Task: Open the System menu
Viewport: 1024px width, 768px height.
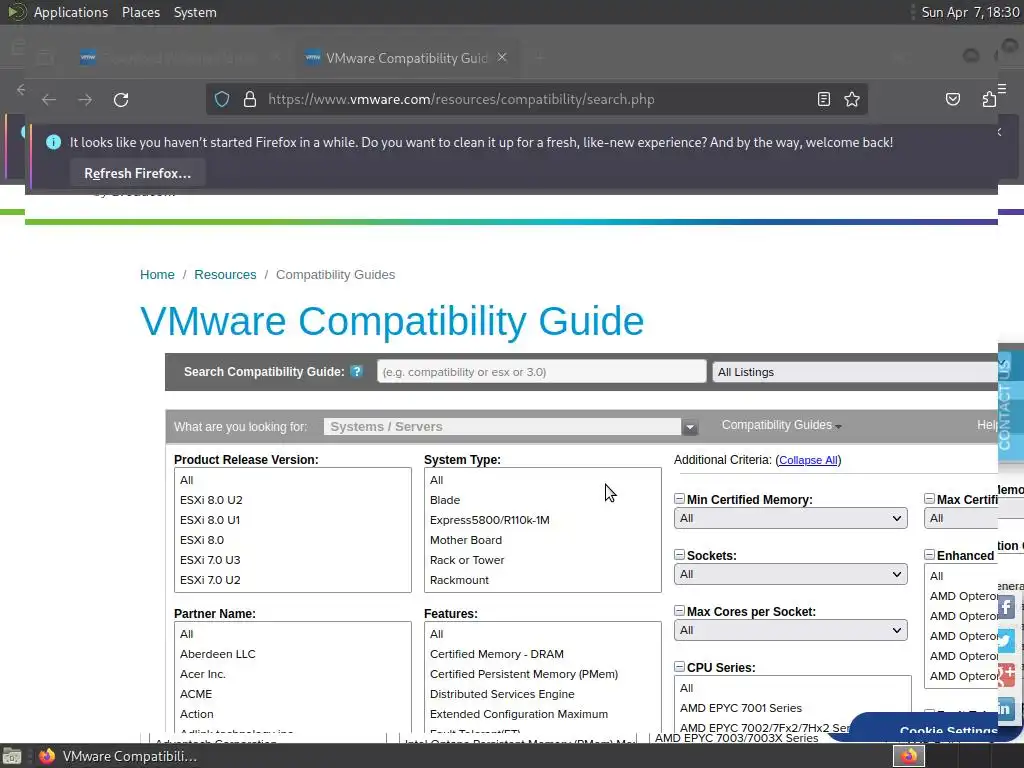Action: [195, 12]
